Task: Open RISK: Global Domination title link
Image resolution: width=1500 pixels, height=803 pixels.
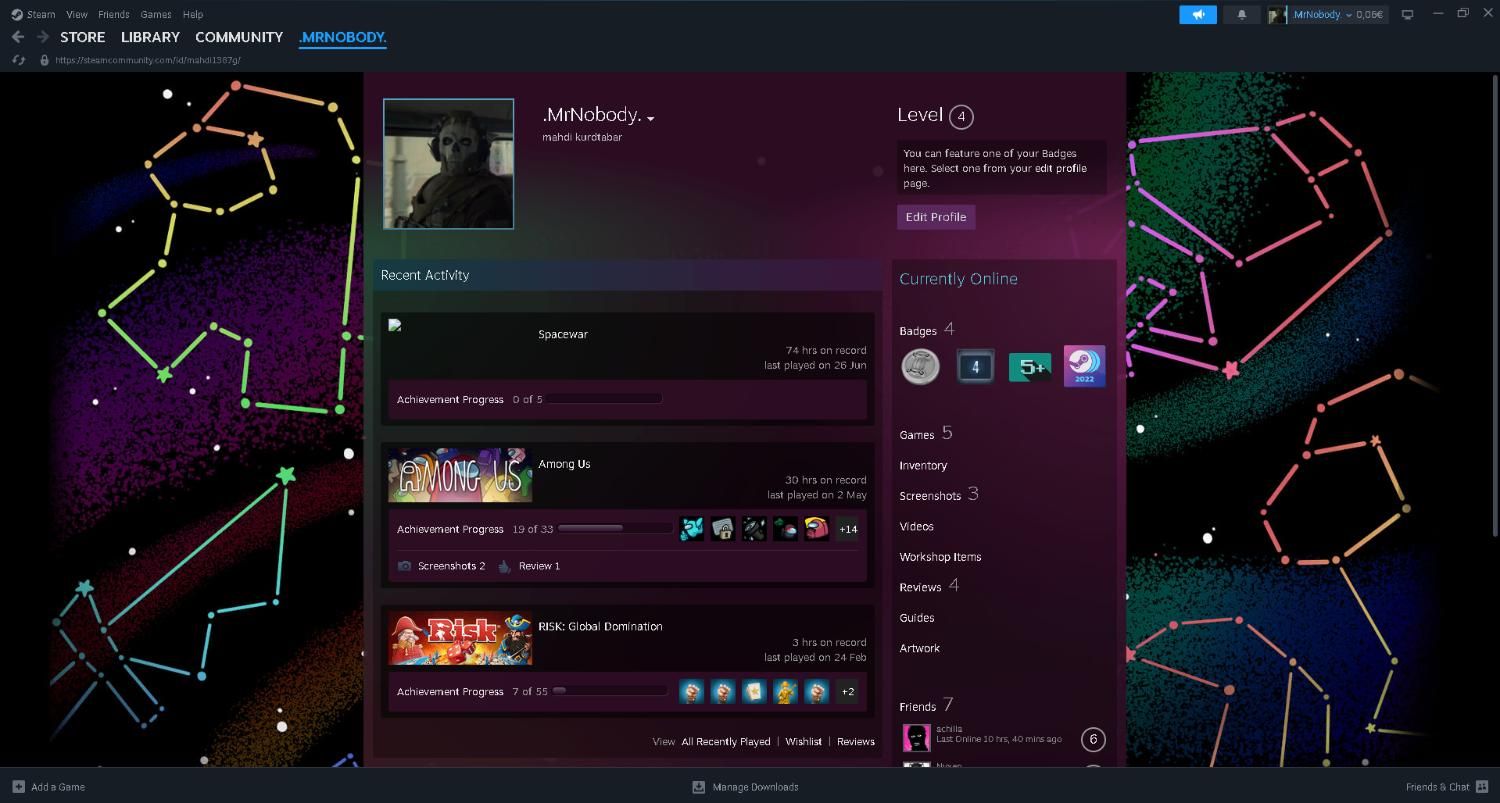Action: 600,627
